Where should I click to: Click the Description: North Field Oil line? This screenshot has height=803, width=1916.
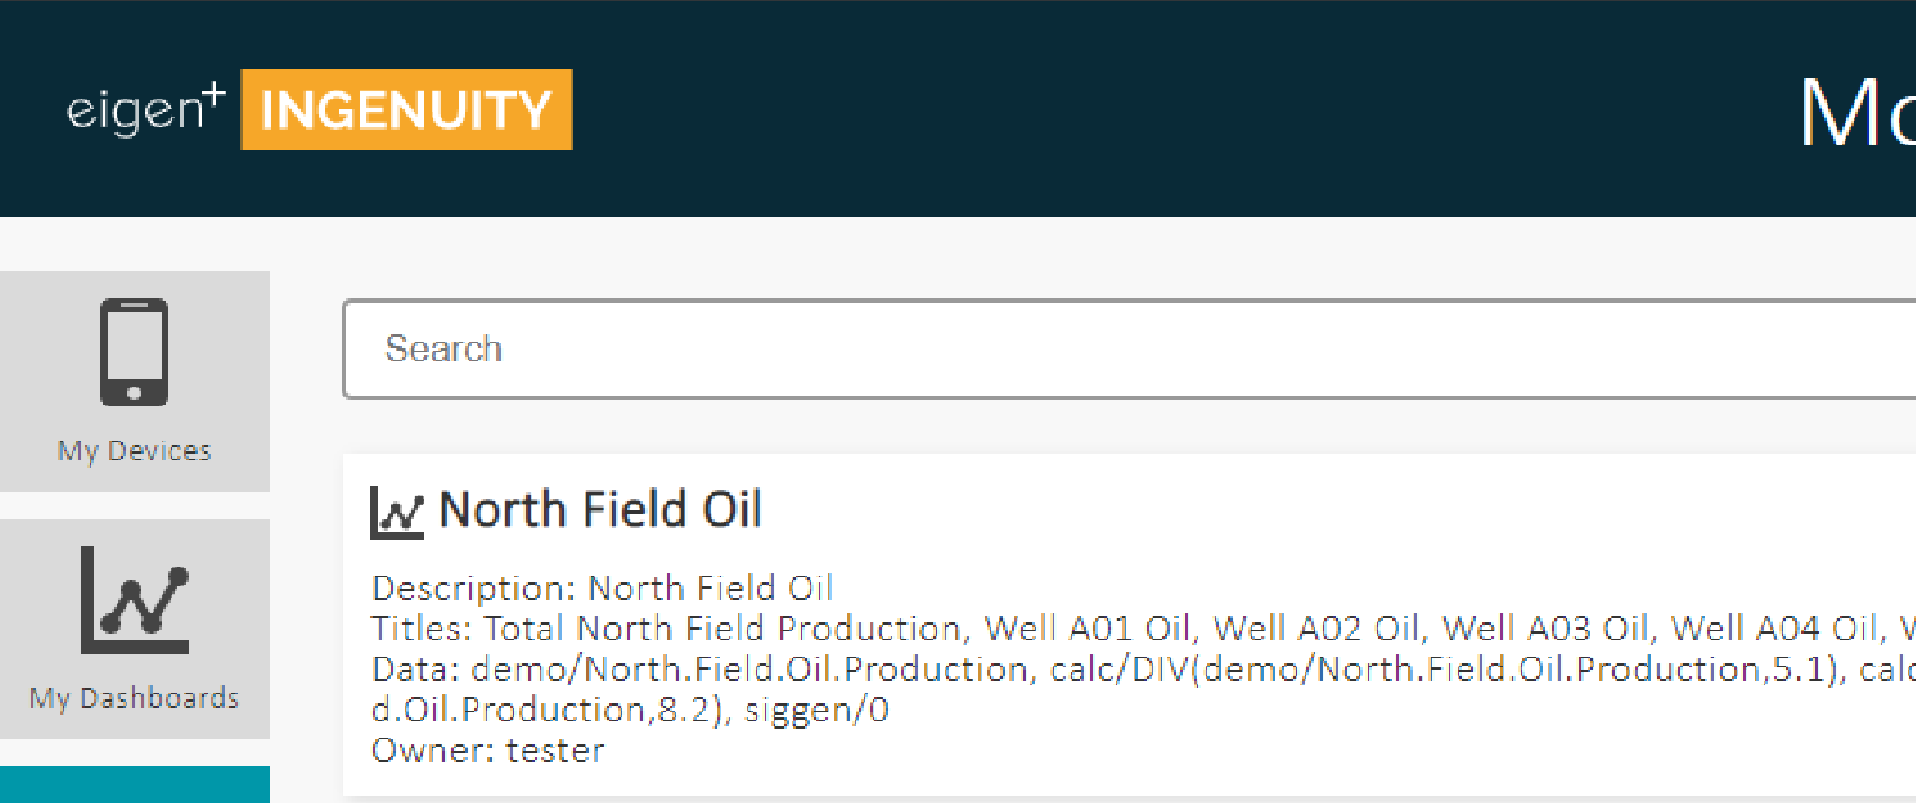tap(602, 588)
